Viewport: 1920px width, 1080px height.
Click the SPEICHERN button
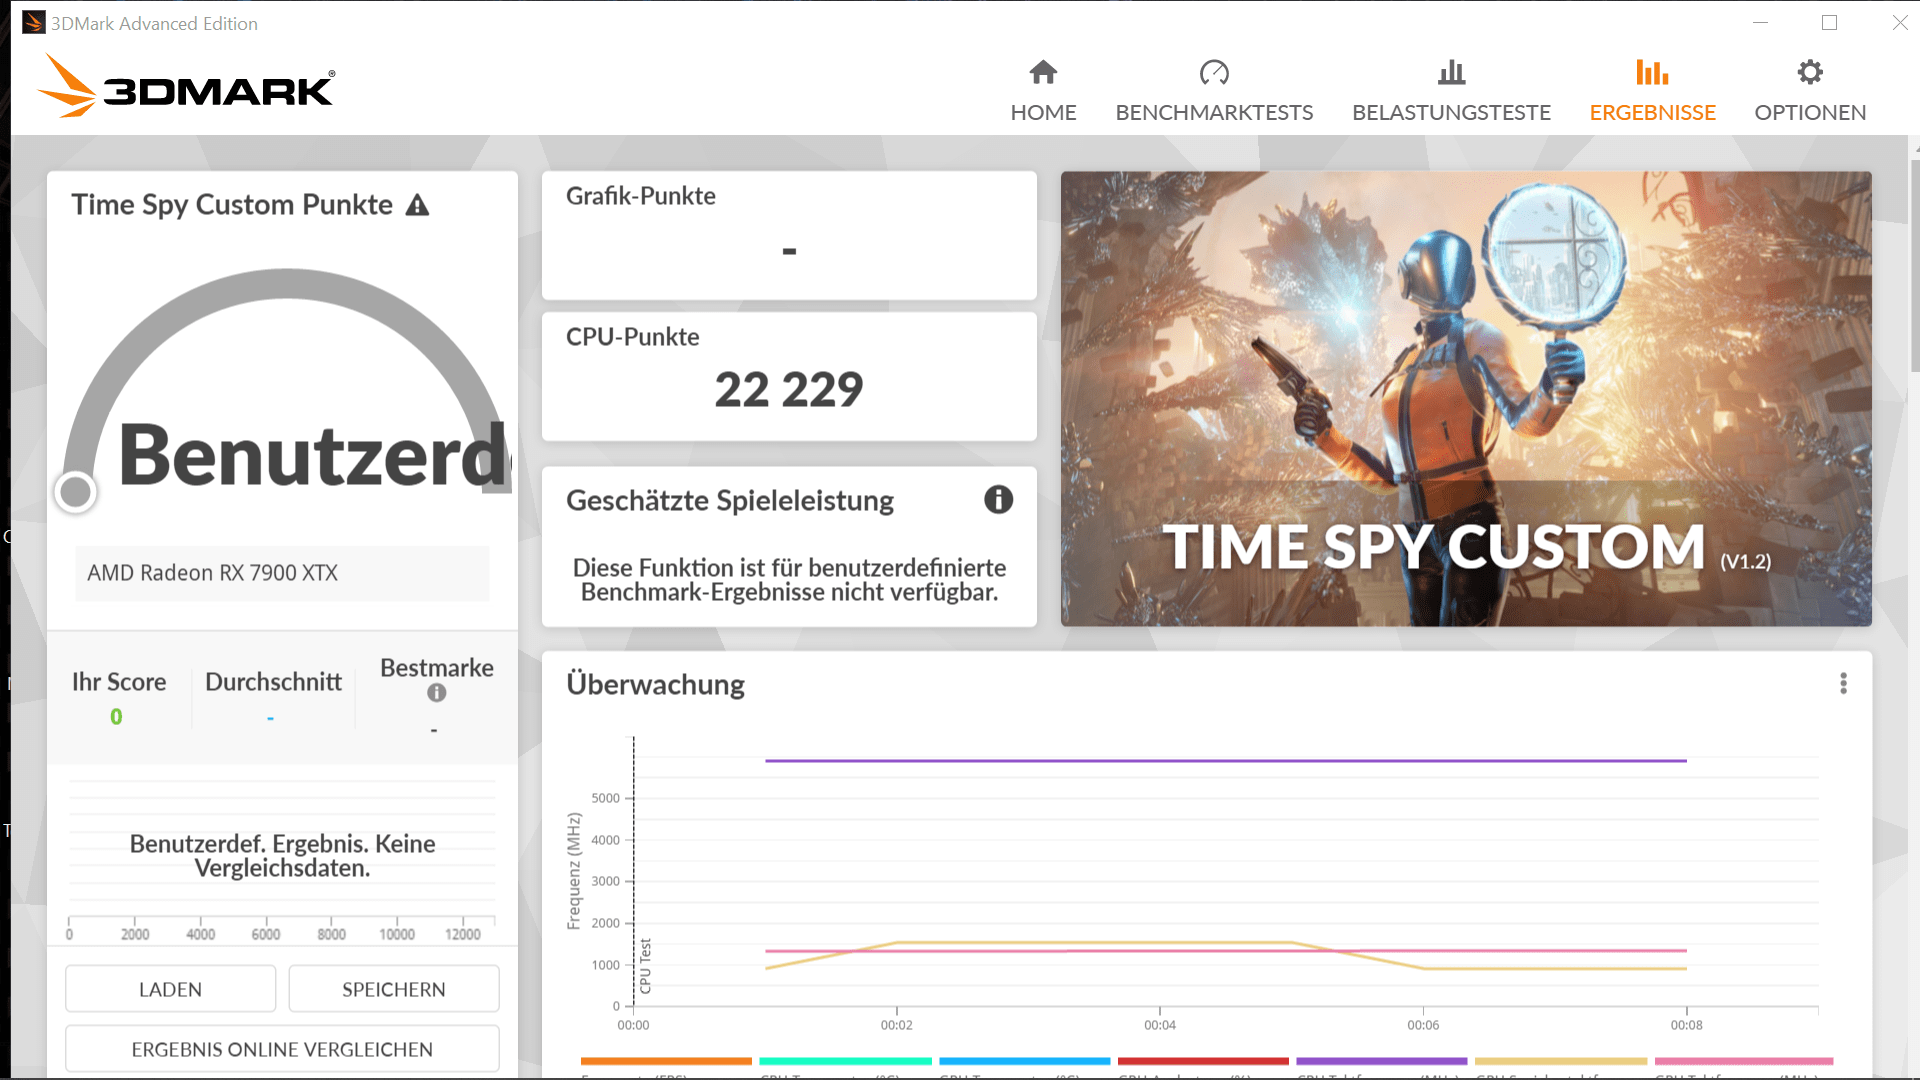[394, 989]
